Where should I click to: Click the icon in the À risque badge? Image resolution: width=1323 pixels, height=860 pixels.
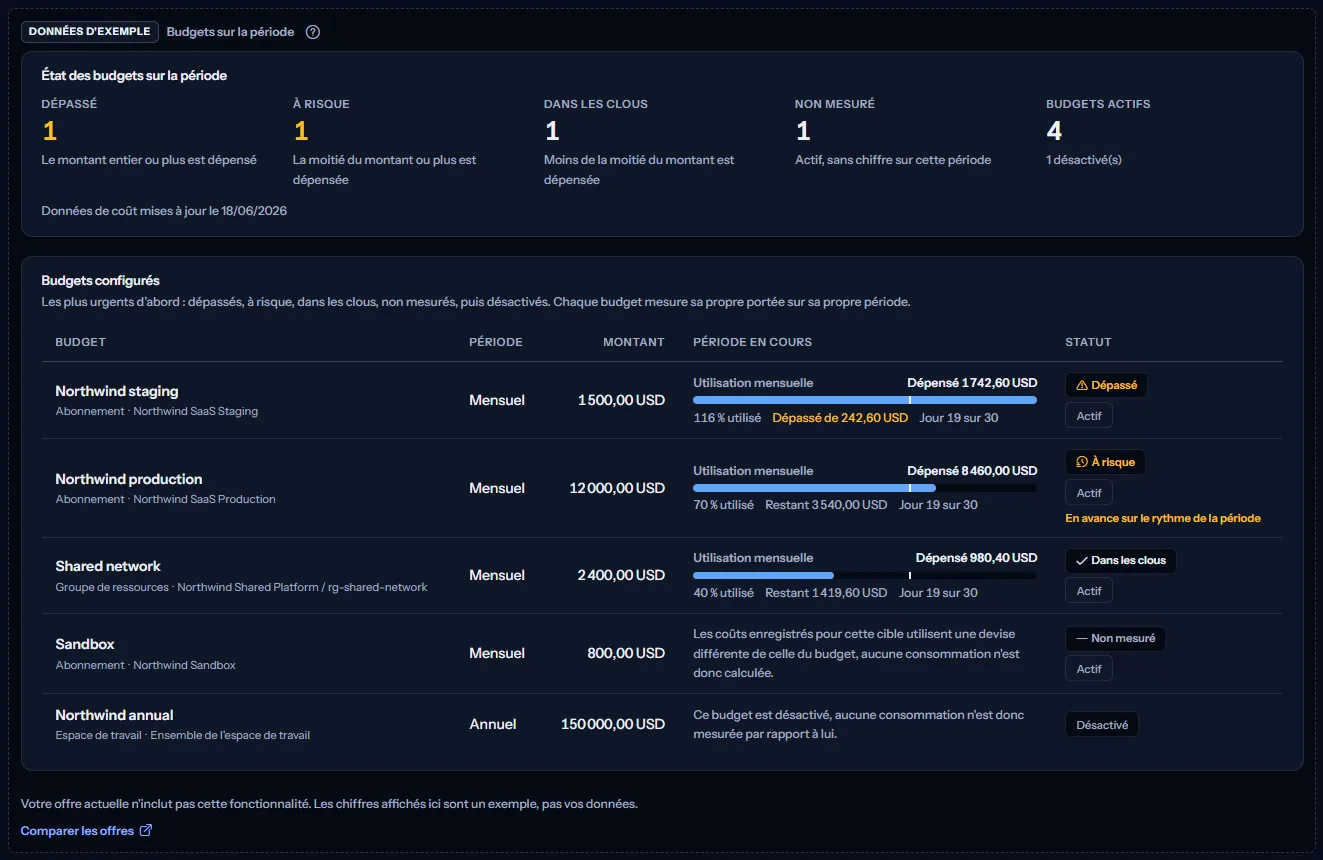point(1081,462)
